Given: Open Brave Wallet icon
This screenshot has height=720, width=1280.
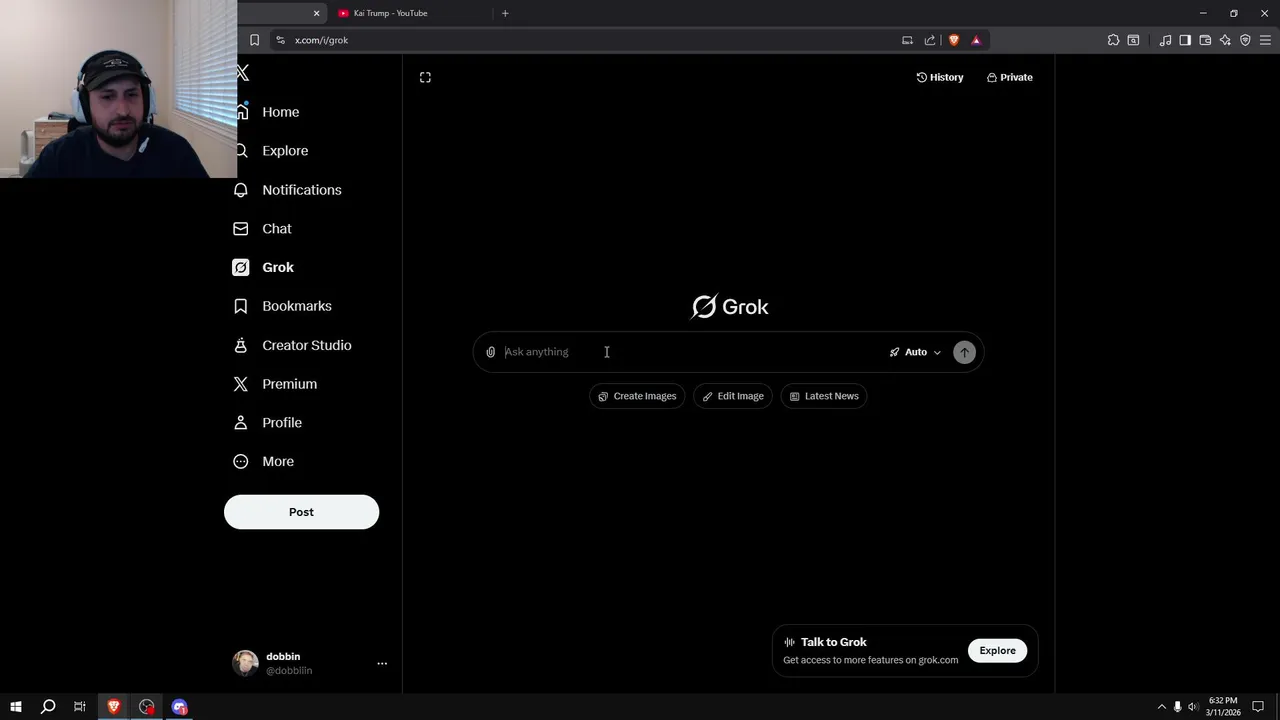Looking at the screenshot, I should click(x=1205, y=40).
